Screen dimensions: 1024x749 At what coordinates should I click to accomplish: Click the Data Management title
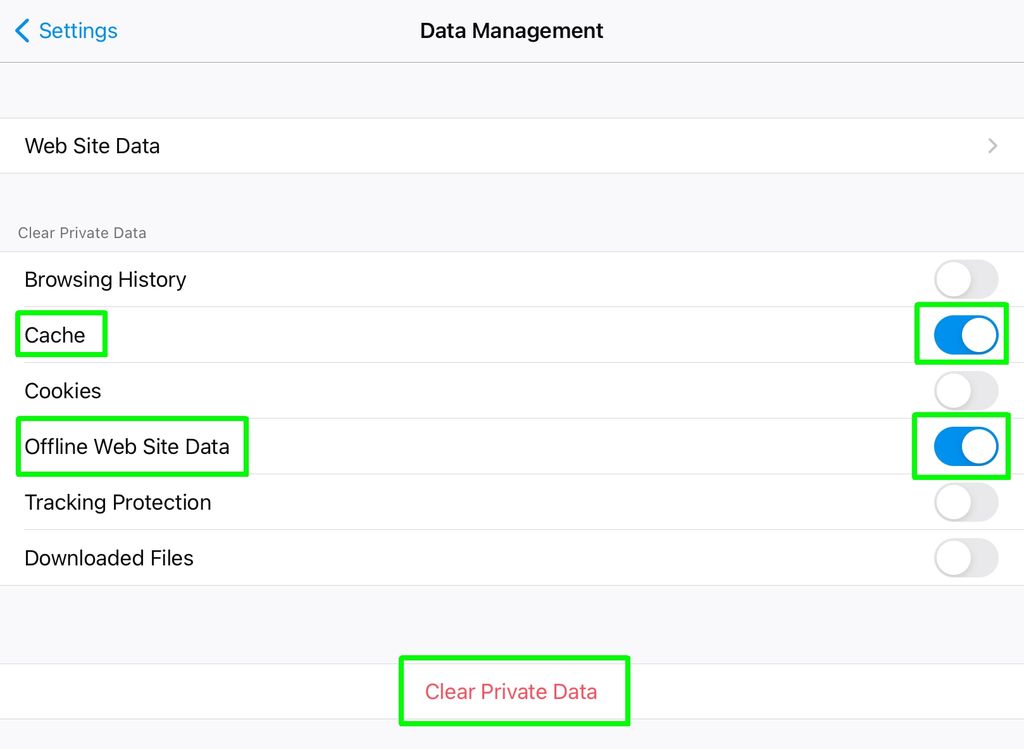point(511,31)
